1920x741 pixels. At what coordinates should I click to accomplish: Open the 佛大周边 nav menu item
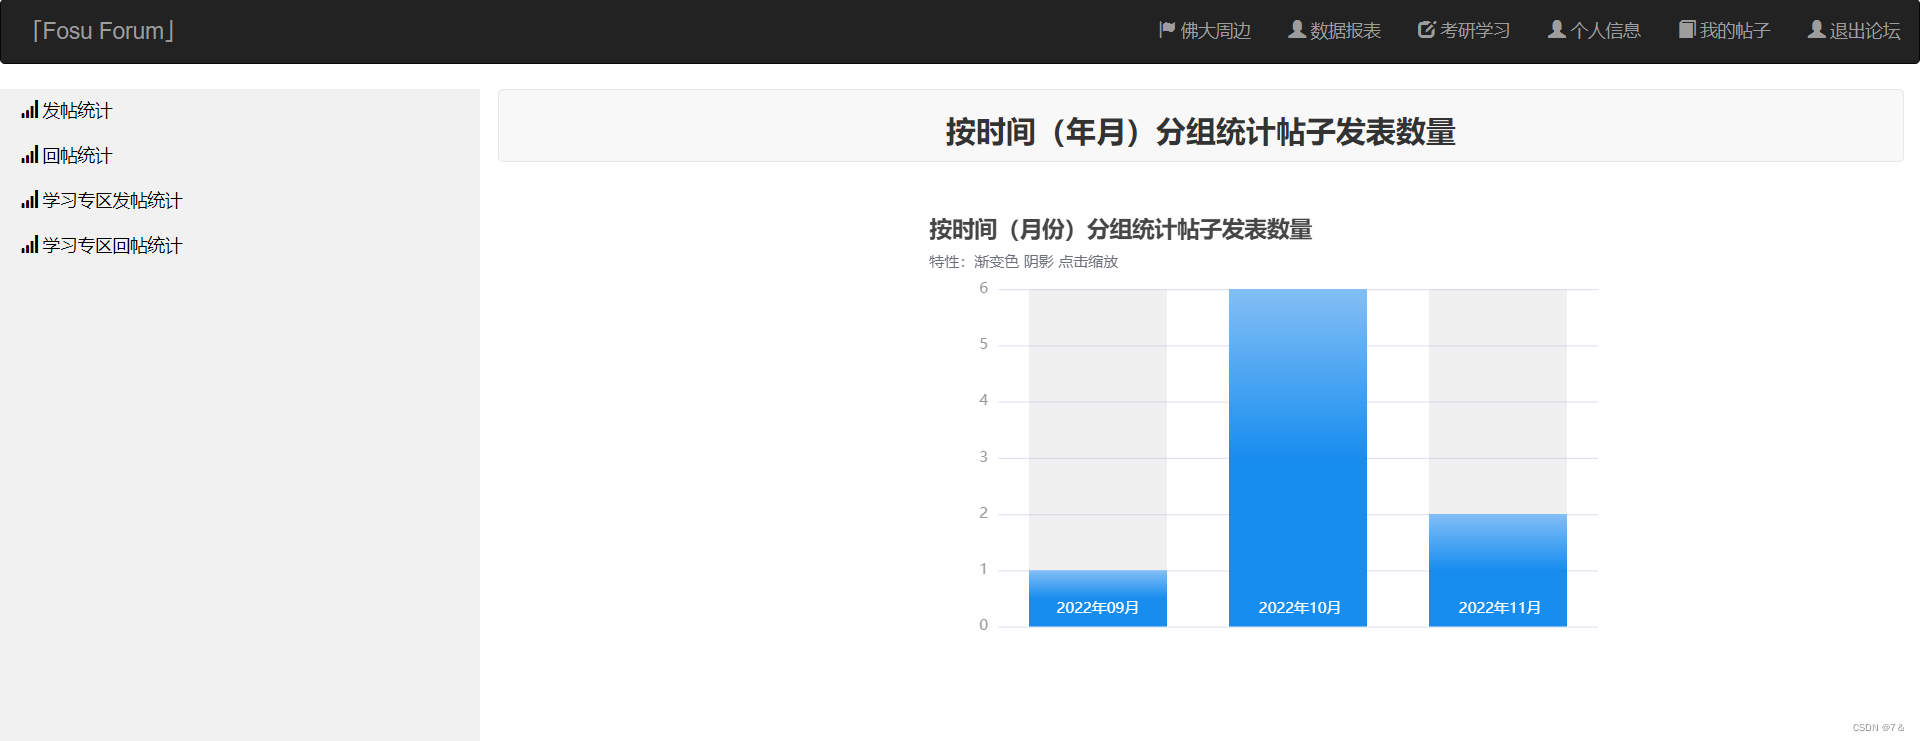click(1205, 31)
